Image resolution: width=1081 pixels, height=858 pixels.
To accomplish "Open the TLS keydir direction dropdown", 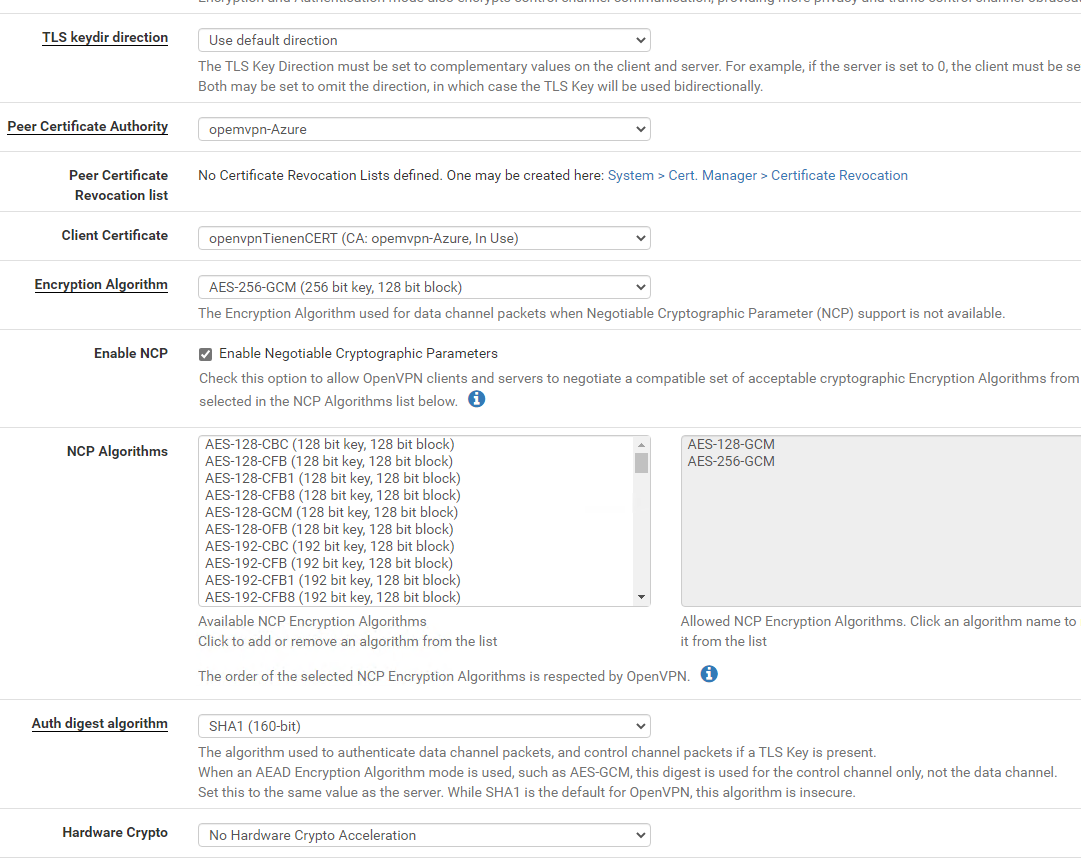I will pyautogui.click(x=424, y=40).
